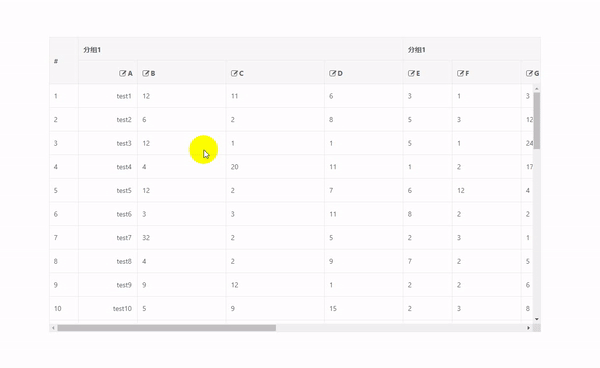Image resolution: width=600 pixels, height=368 pixels.
Task: Click value 32 in test7 row
Action: pos(146,238)
